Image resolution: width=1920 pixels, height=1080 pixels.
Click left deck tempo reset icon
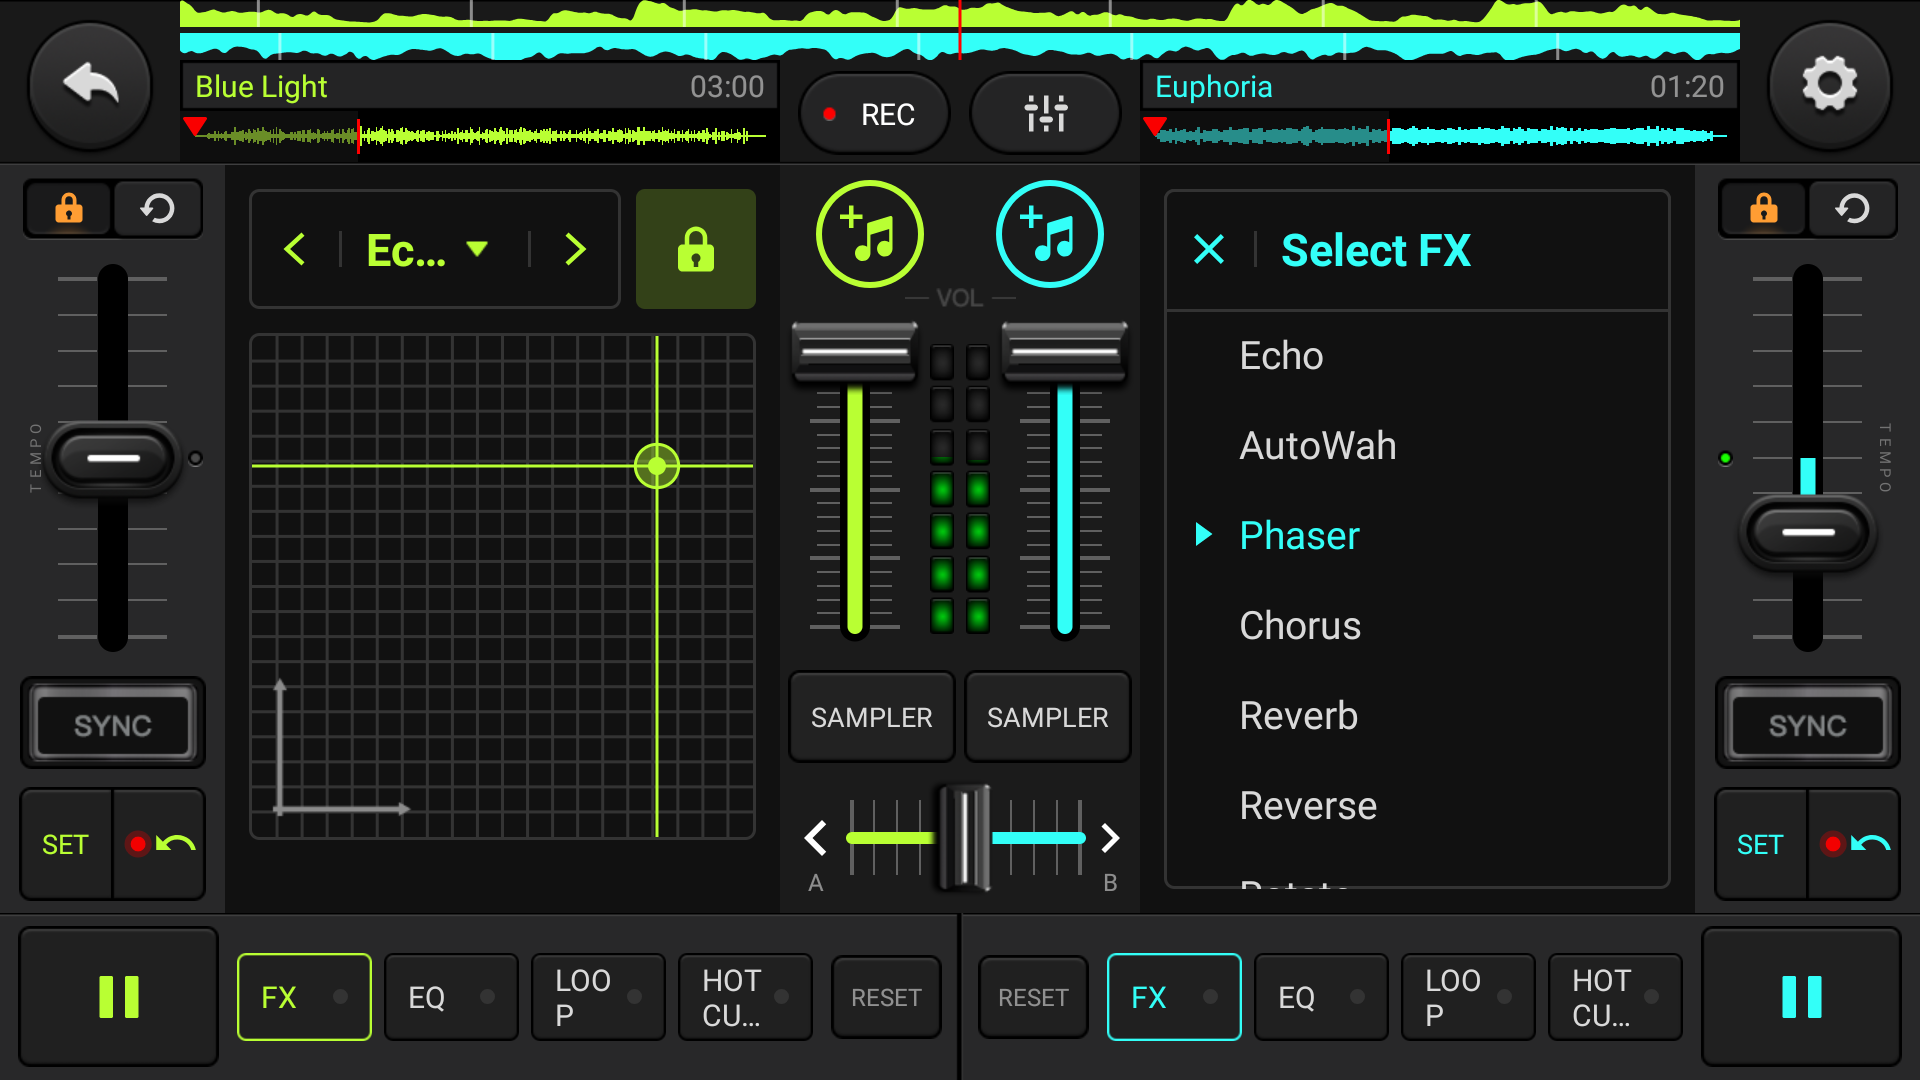pos(157,209)
